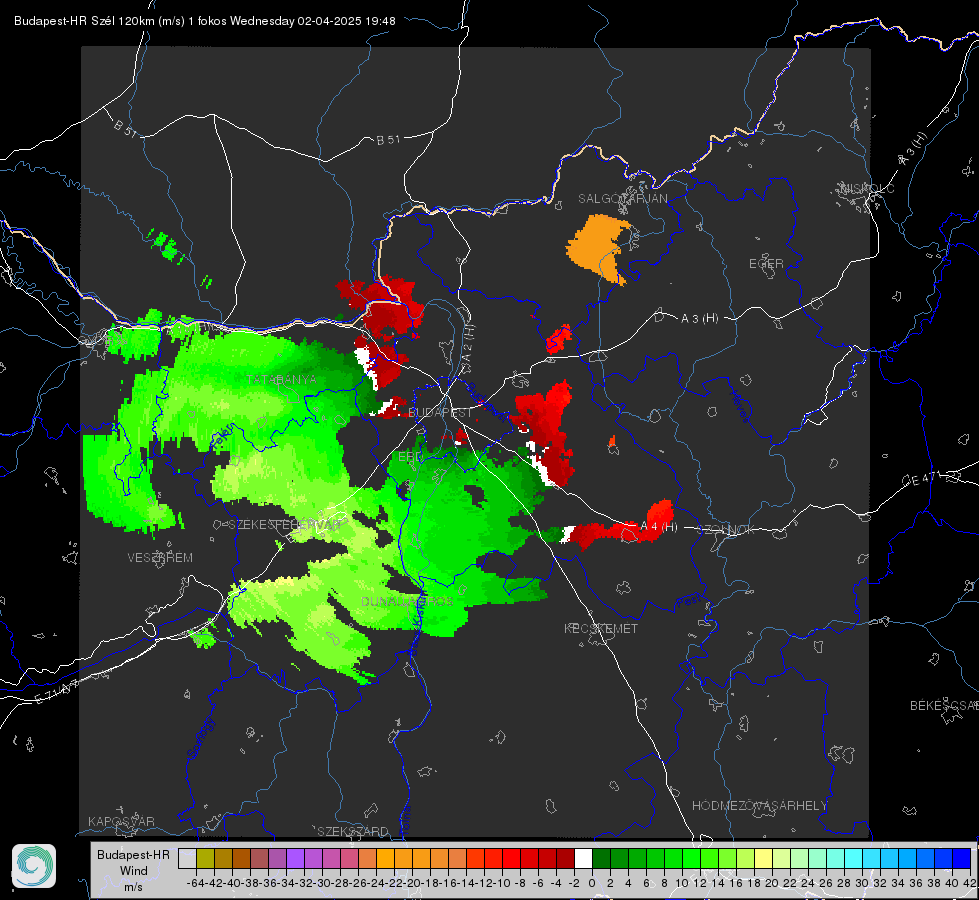The image size is (979, 900).
Task: Click the purple swatch above -34 in legend
Action: tap(295, 858)
